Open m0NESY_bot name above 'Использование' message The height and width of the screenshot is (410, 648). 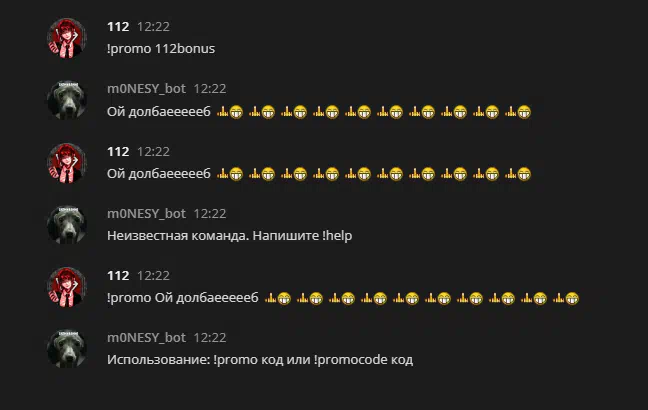click(146, 338)
